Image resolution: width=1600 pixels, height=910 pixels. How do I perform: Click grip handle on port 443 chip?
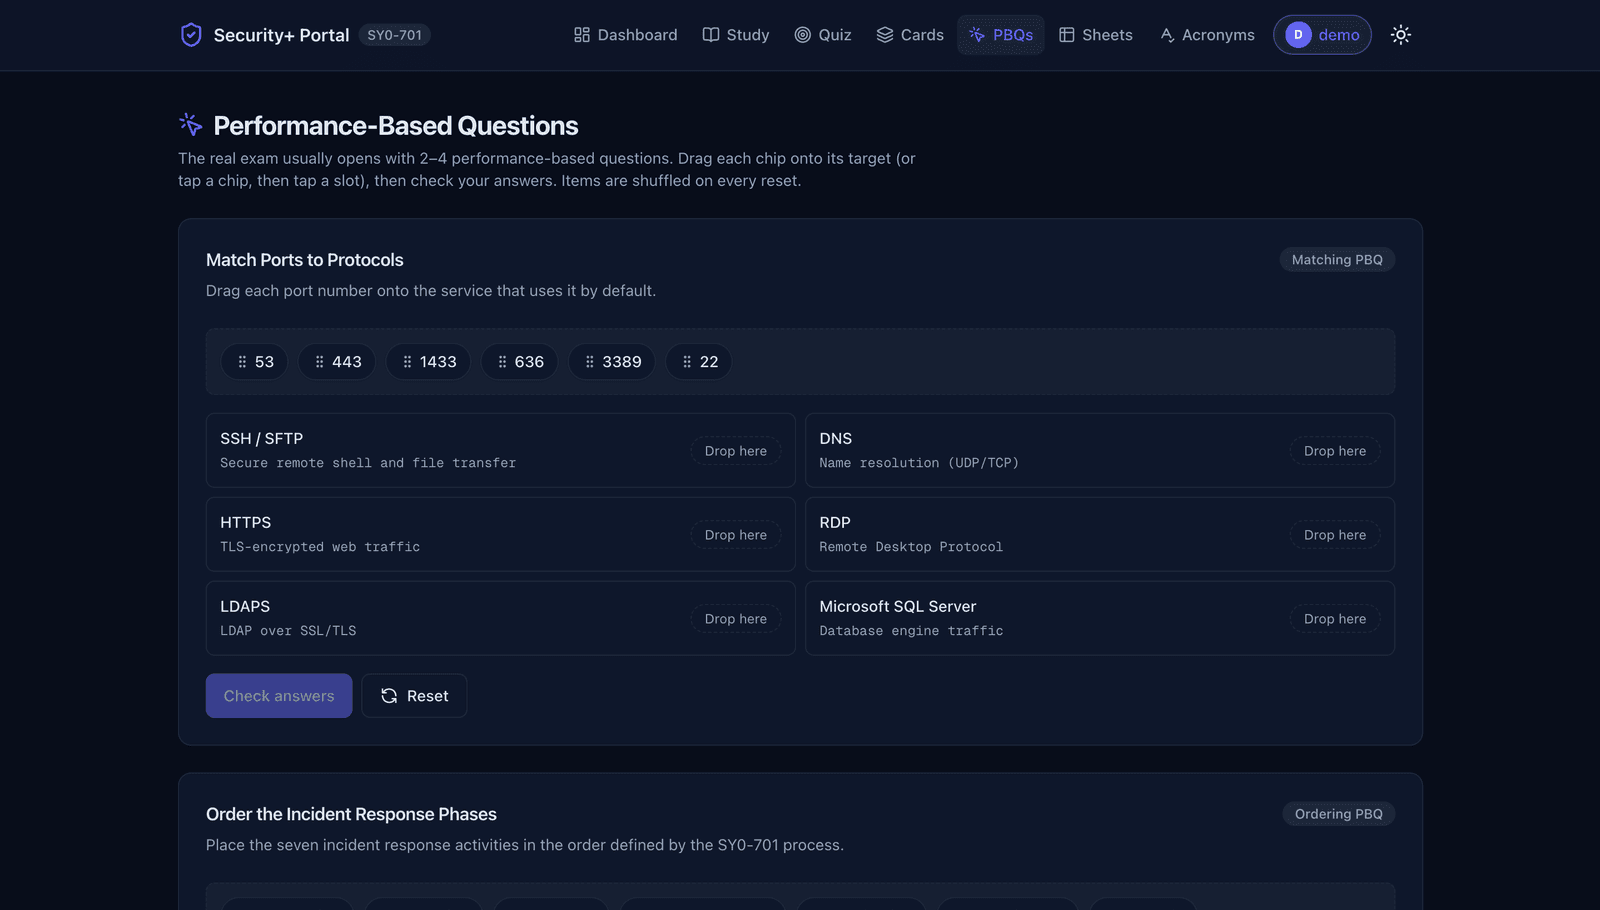(x=319, y=362)
